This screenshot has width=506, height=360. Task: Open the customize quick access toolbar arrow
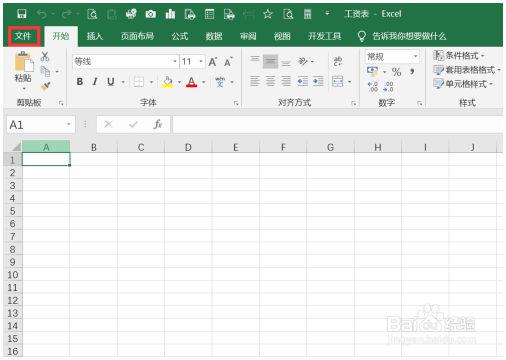pyautogui.click(x=327, y=13)
